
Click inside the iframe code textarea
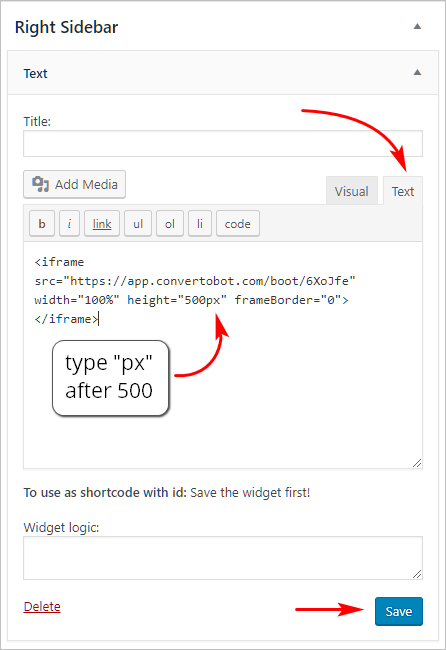point(223,355)
